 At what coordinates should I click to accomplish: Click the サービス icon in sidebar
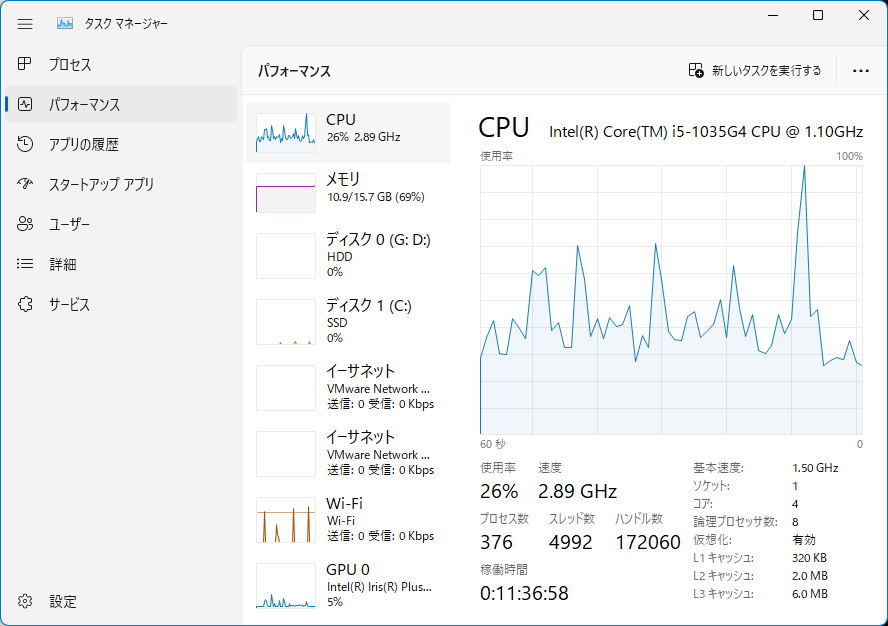pyautogui.click(x=23, y=304)
